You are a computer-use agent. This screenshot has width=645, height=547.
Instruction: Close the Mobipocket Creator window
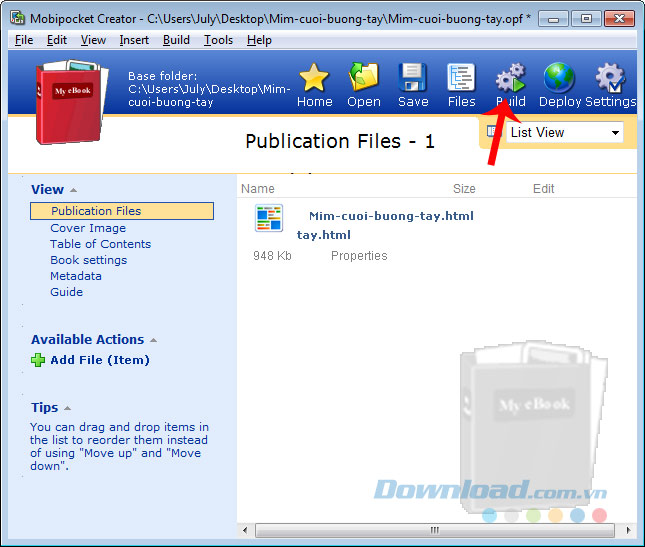619,19
